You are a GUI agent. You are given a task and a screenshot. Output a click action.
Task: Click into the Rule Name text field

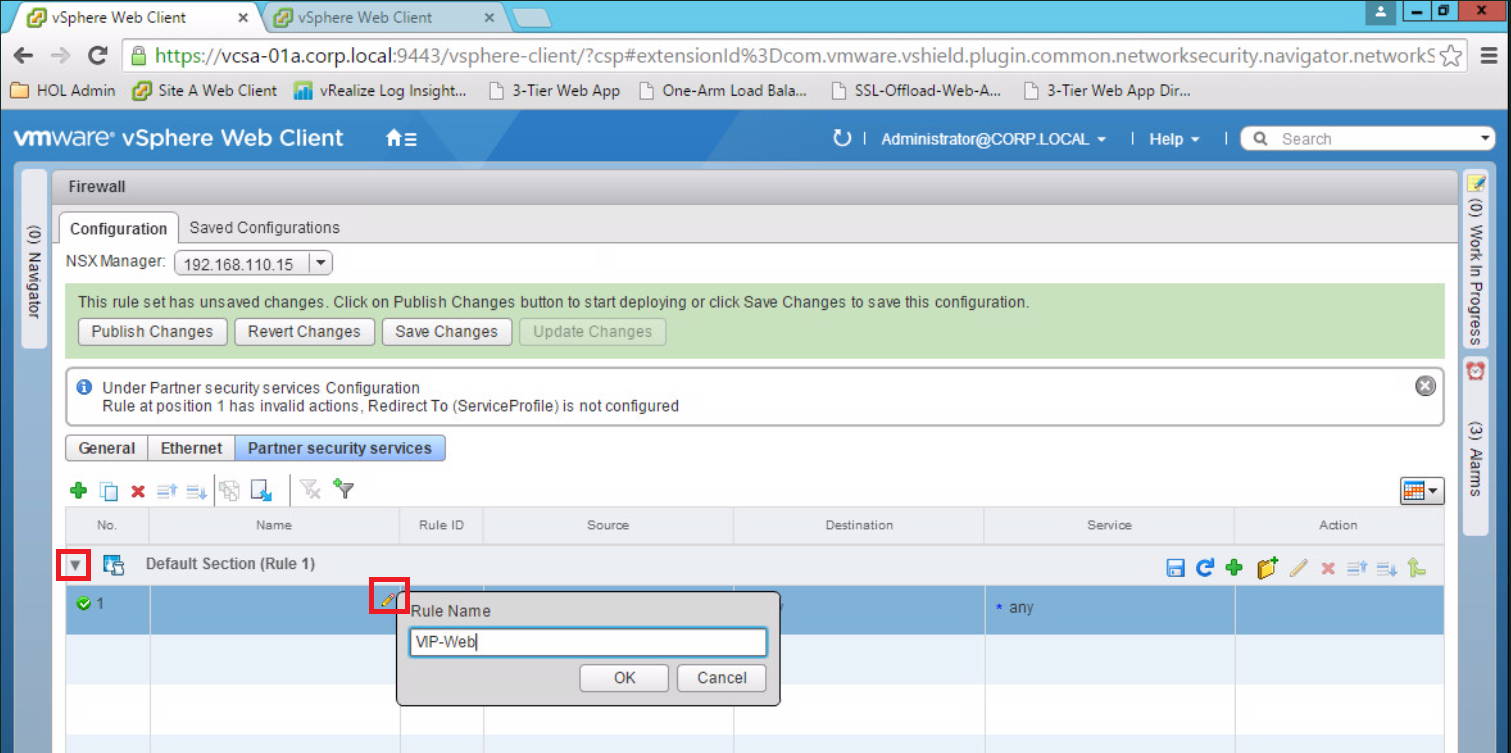click(x=588, y=642)
